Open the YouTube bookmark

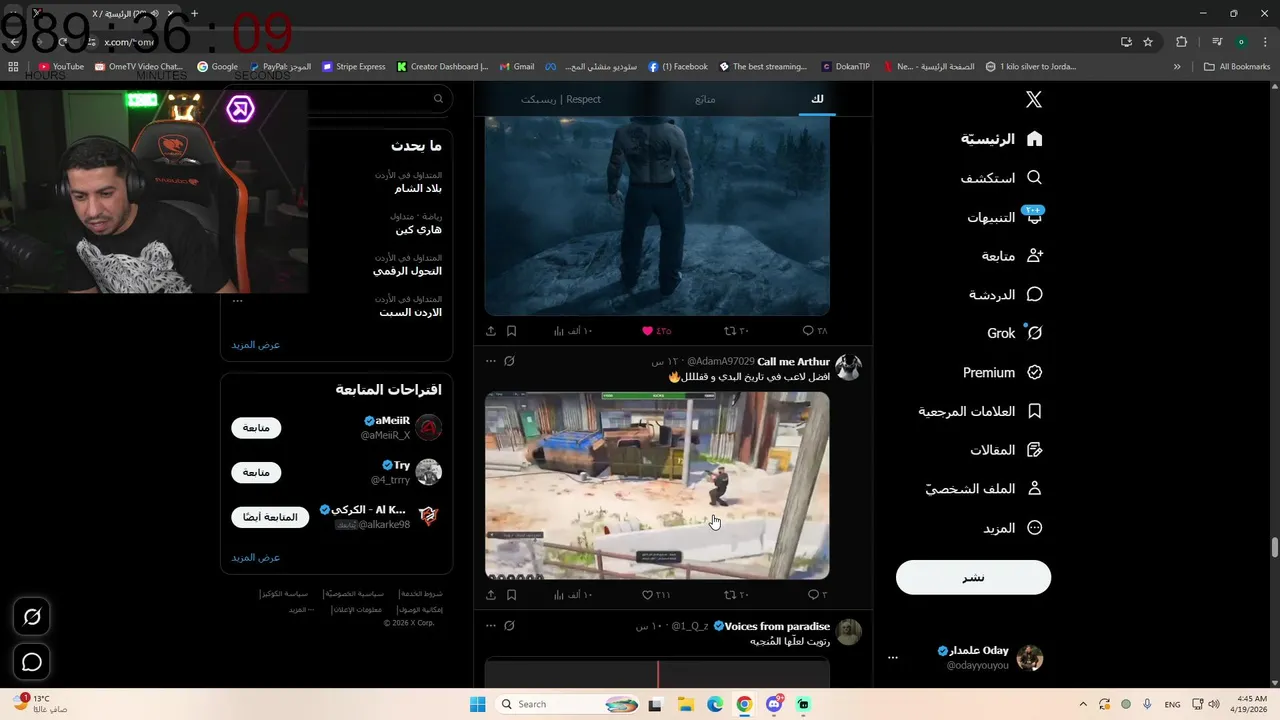pos(61,67)
